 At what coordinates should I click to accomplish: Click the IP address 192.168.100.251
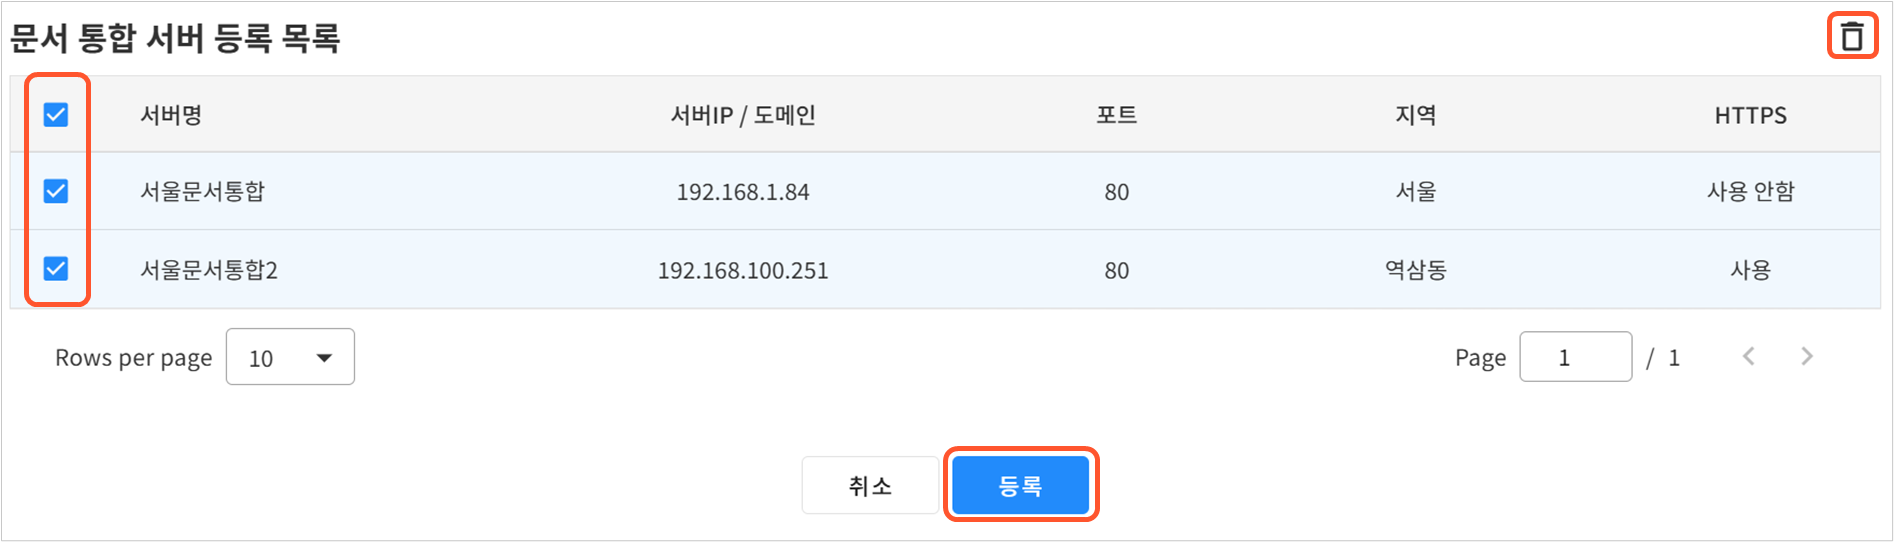pos(743,270)
